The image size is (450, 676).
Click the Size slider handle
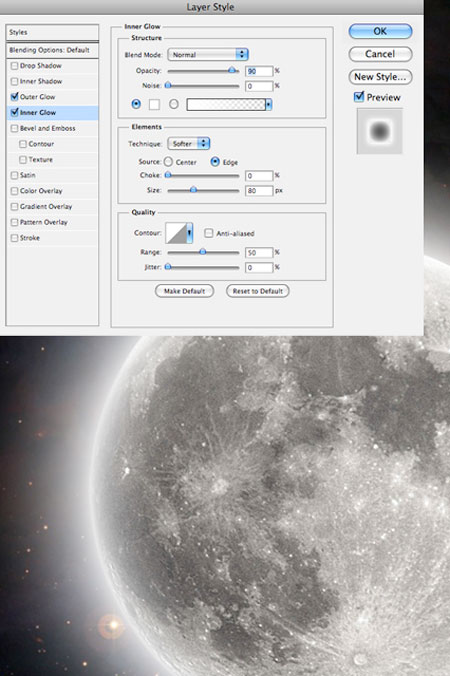point(194,190)
